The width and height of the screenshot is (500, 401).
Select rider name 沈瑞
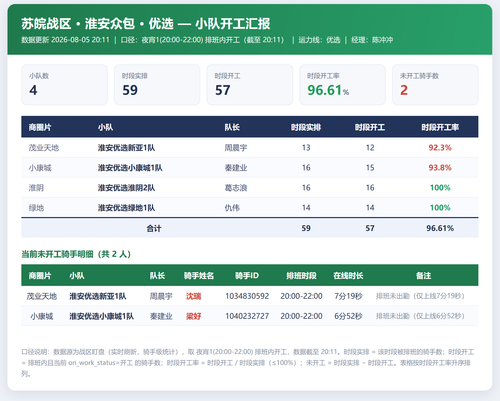tap(193, 296)
